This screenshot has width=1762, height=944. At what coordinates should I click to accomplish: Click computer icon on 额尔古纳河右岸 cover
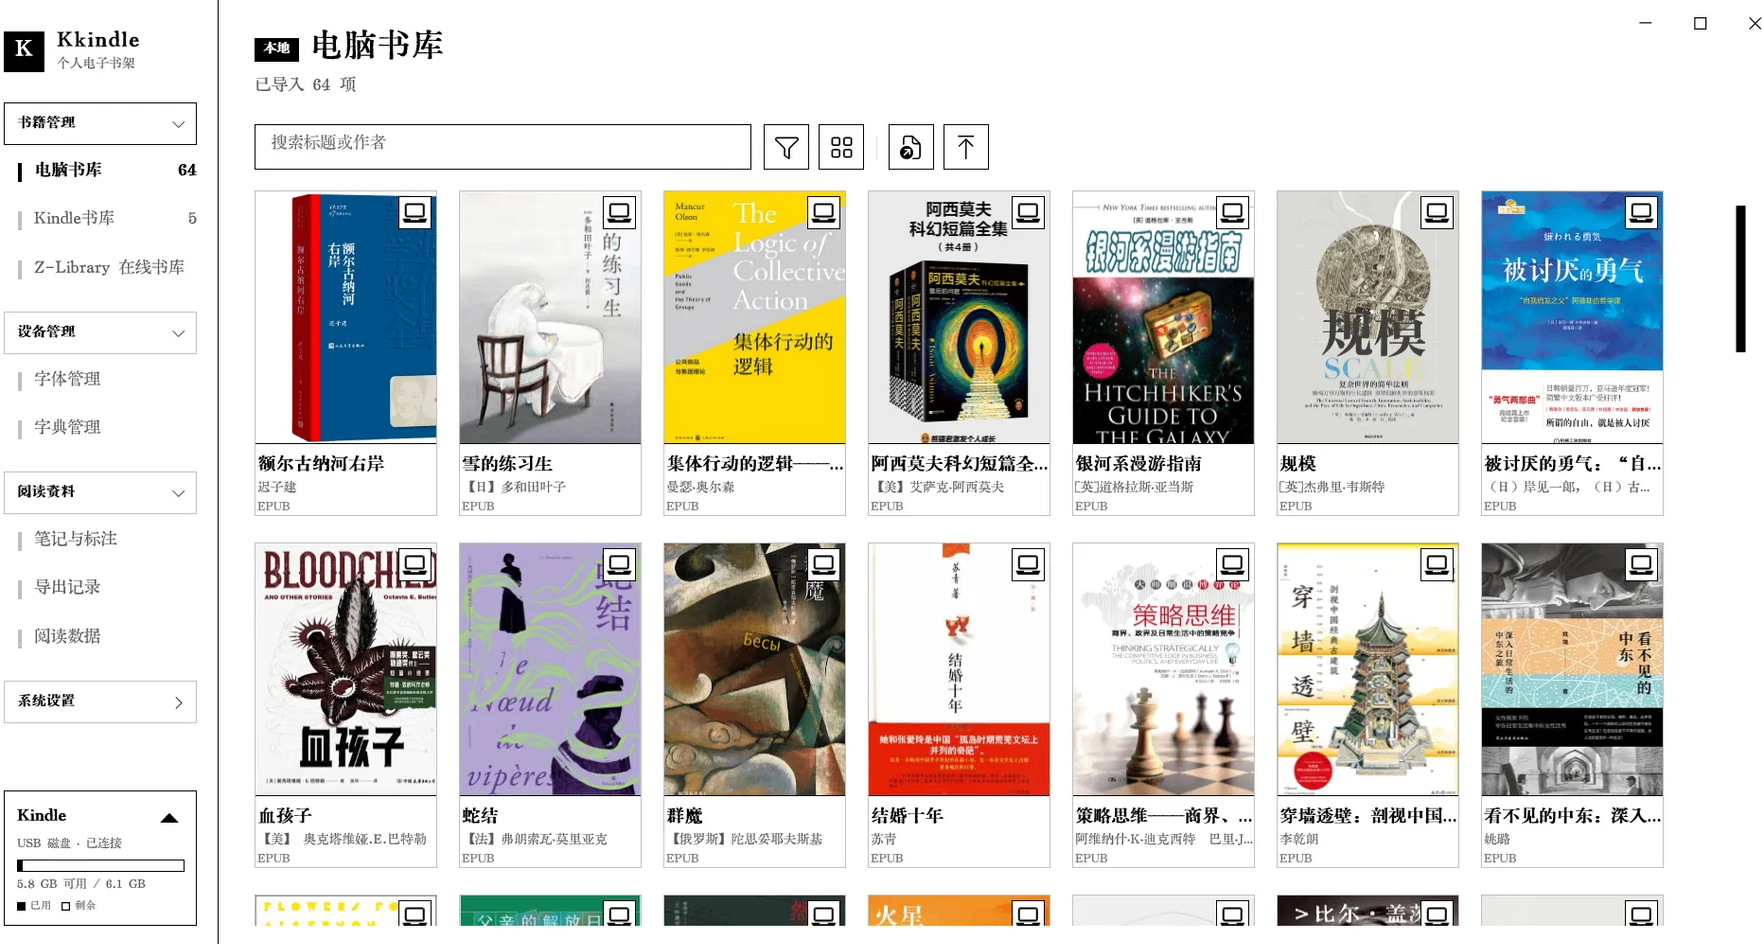click(415, 213)
